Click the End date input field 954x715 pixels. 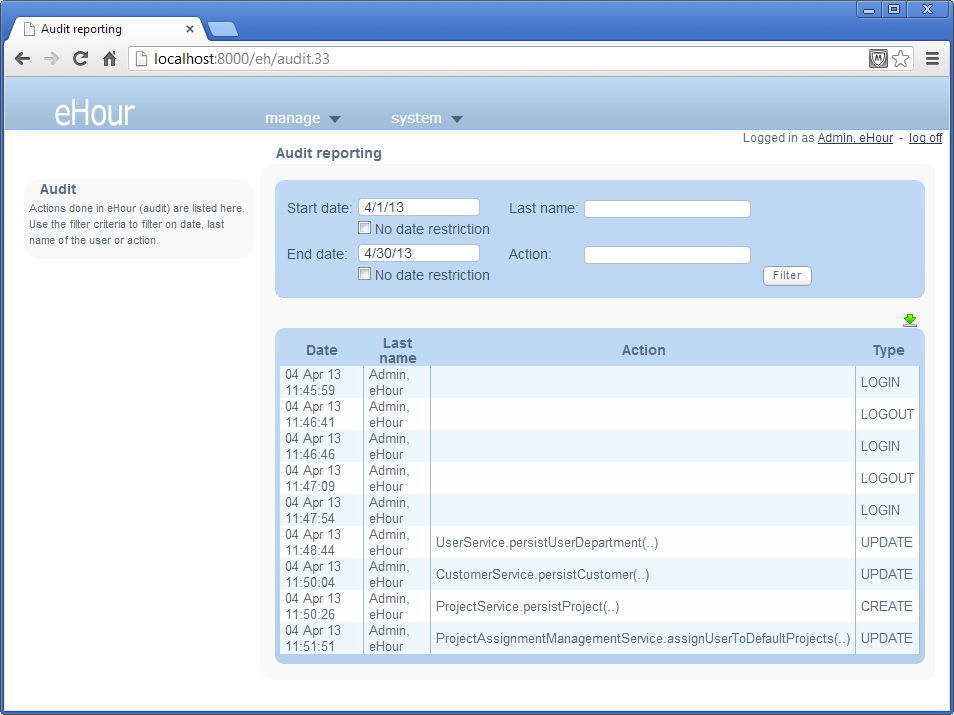point(419,253)
